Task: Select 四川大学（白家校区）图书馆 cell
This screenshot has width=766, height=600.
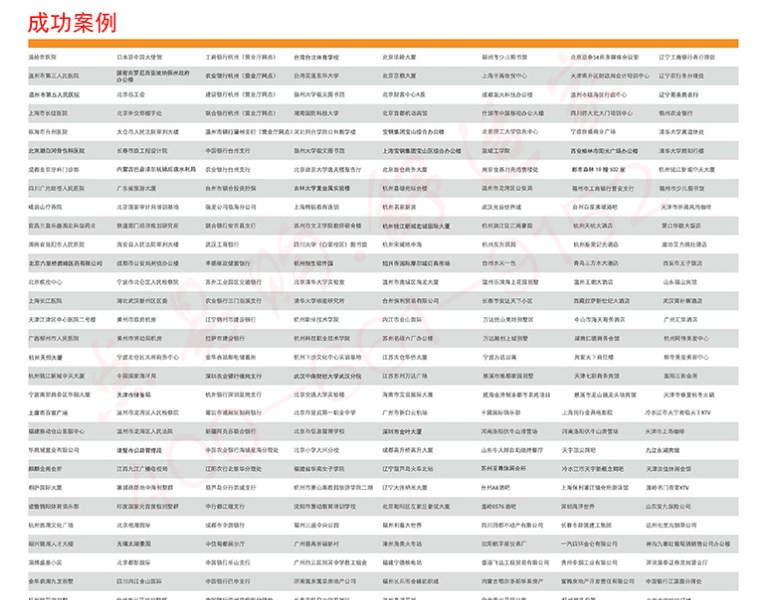Action: coord(330,244)
